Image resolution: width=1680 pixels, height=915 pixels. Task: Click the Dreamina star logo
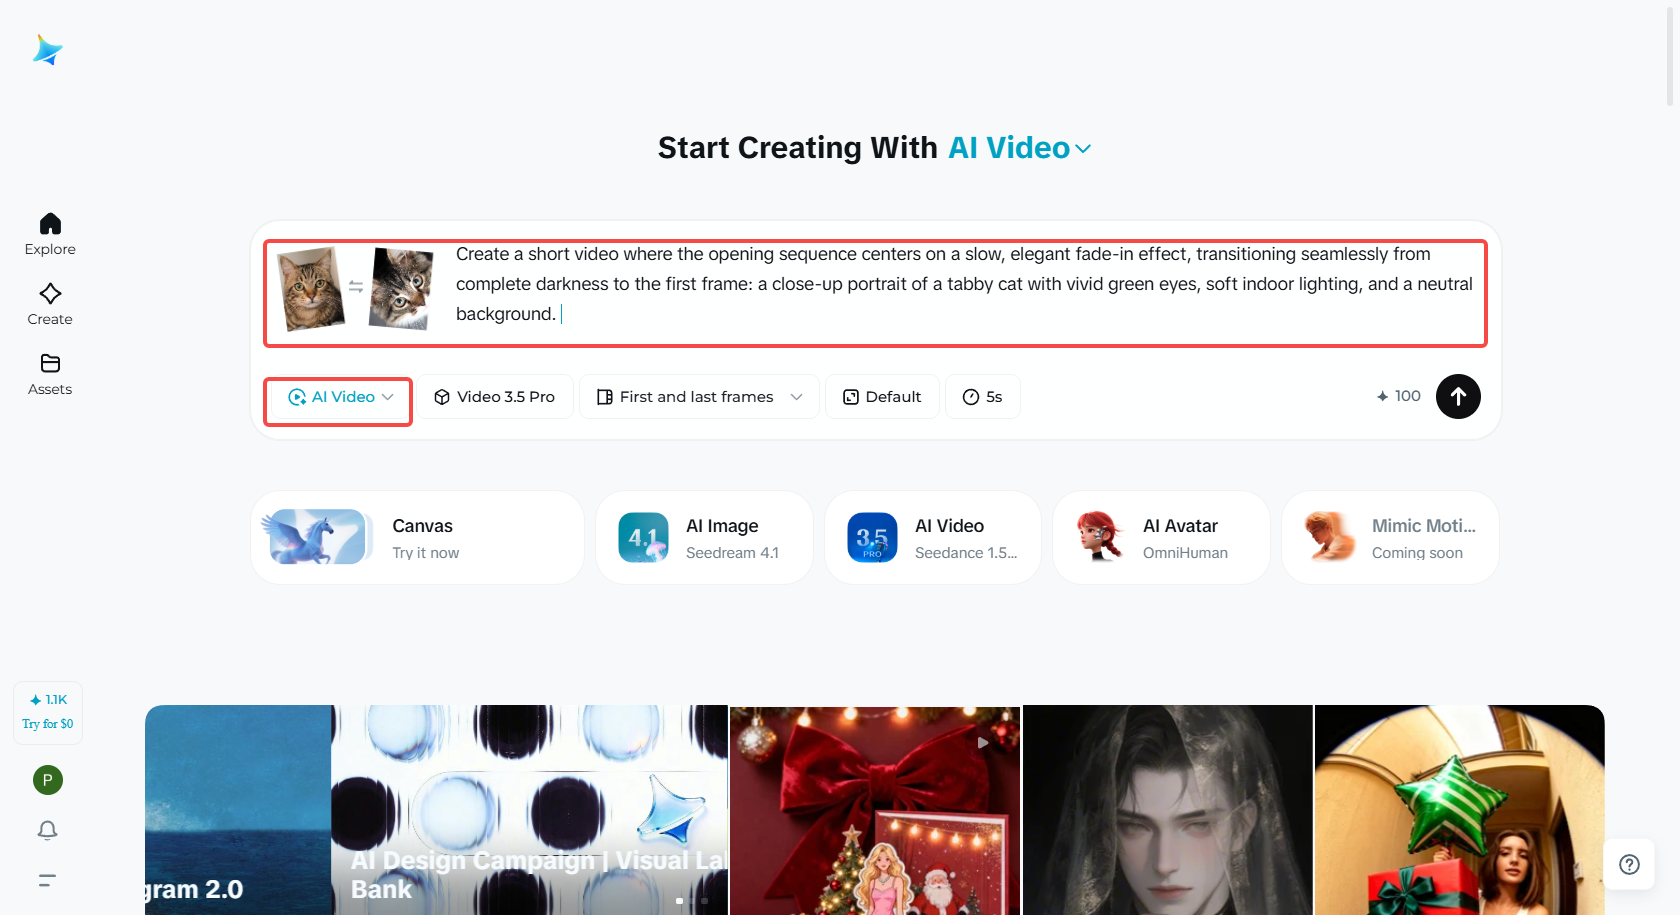pos(47,50)
